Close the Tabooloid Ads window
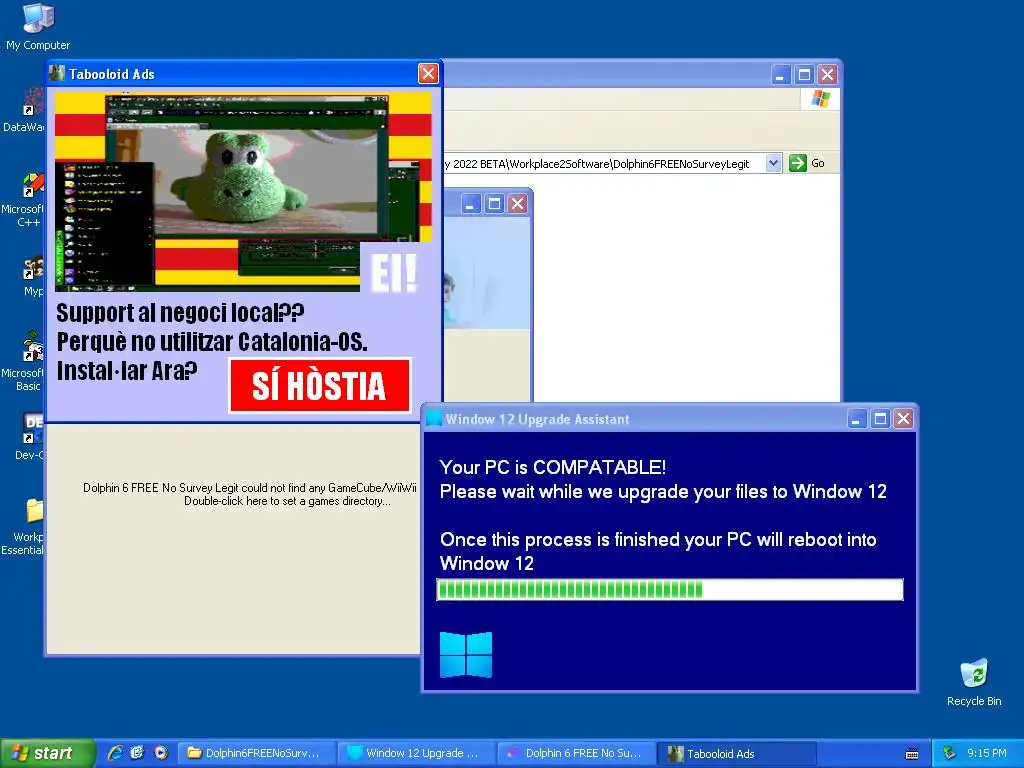The height and width of the screenshot is (768, 1024). [x=428, y=74]
